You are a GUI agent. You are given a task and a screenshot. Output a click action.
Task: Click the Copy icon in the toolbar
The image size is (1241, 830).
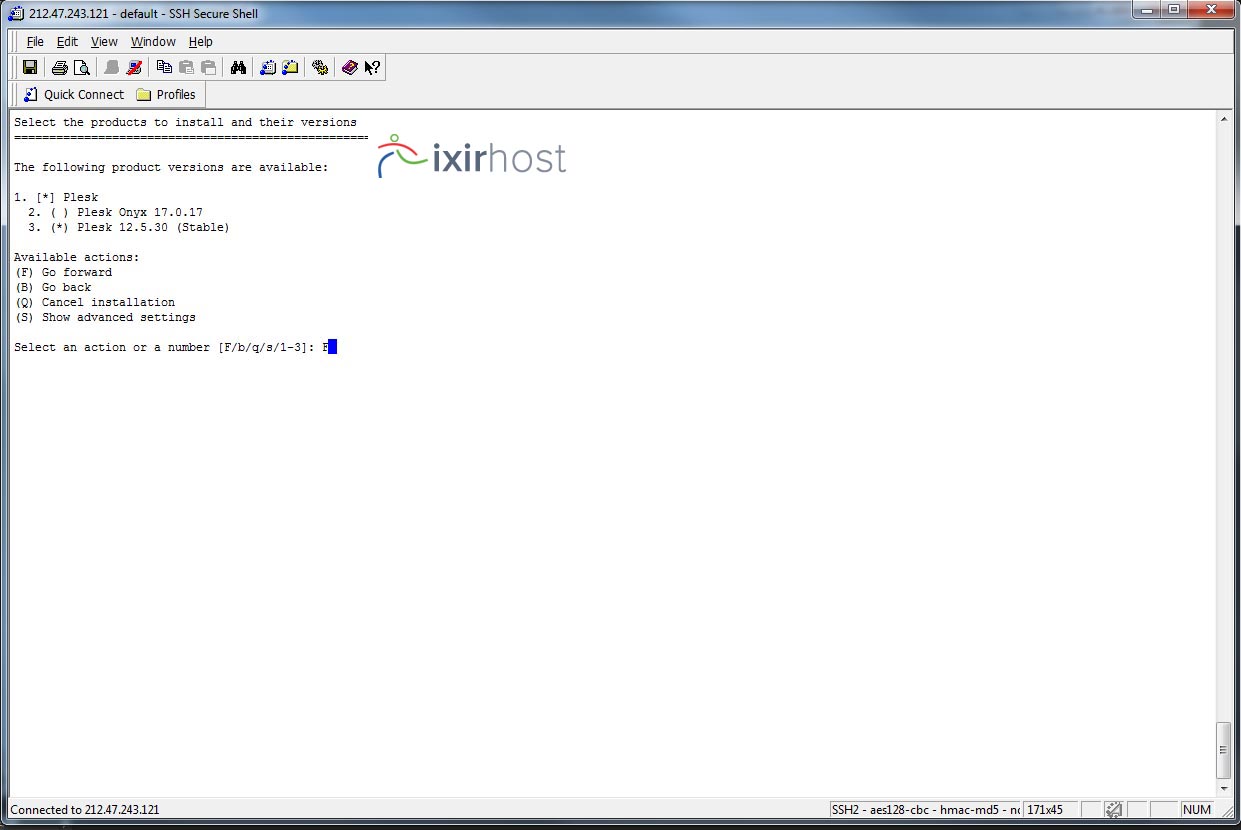pos(164,68)
